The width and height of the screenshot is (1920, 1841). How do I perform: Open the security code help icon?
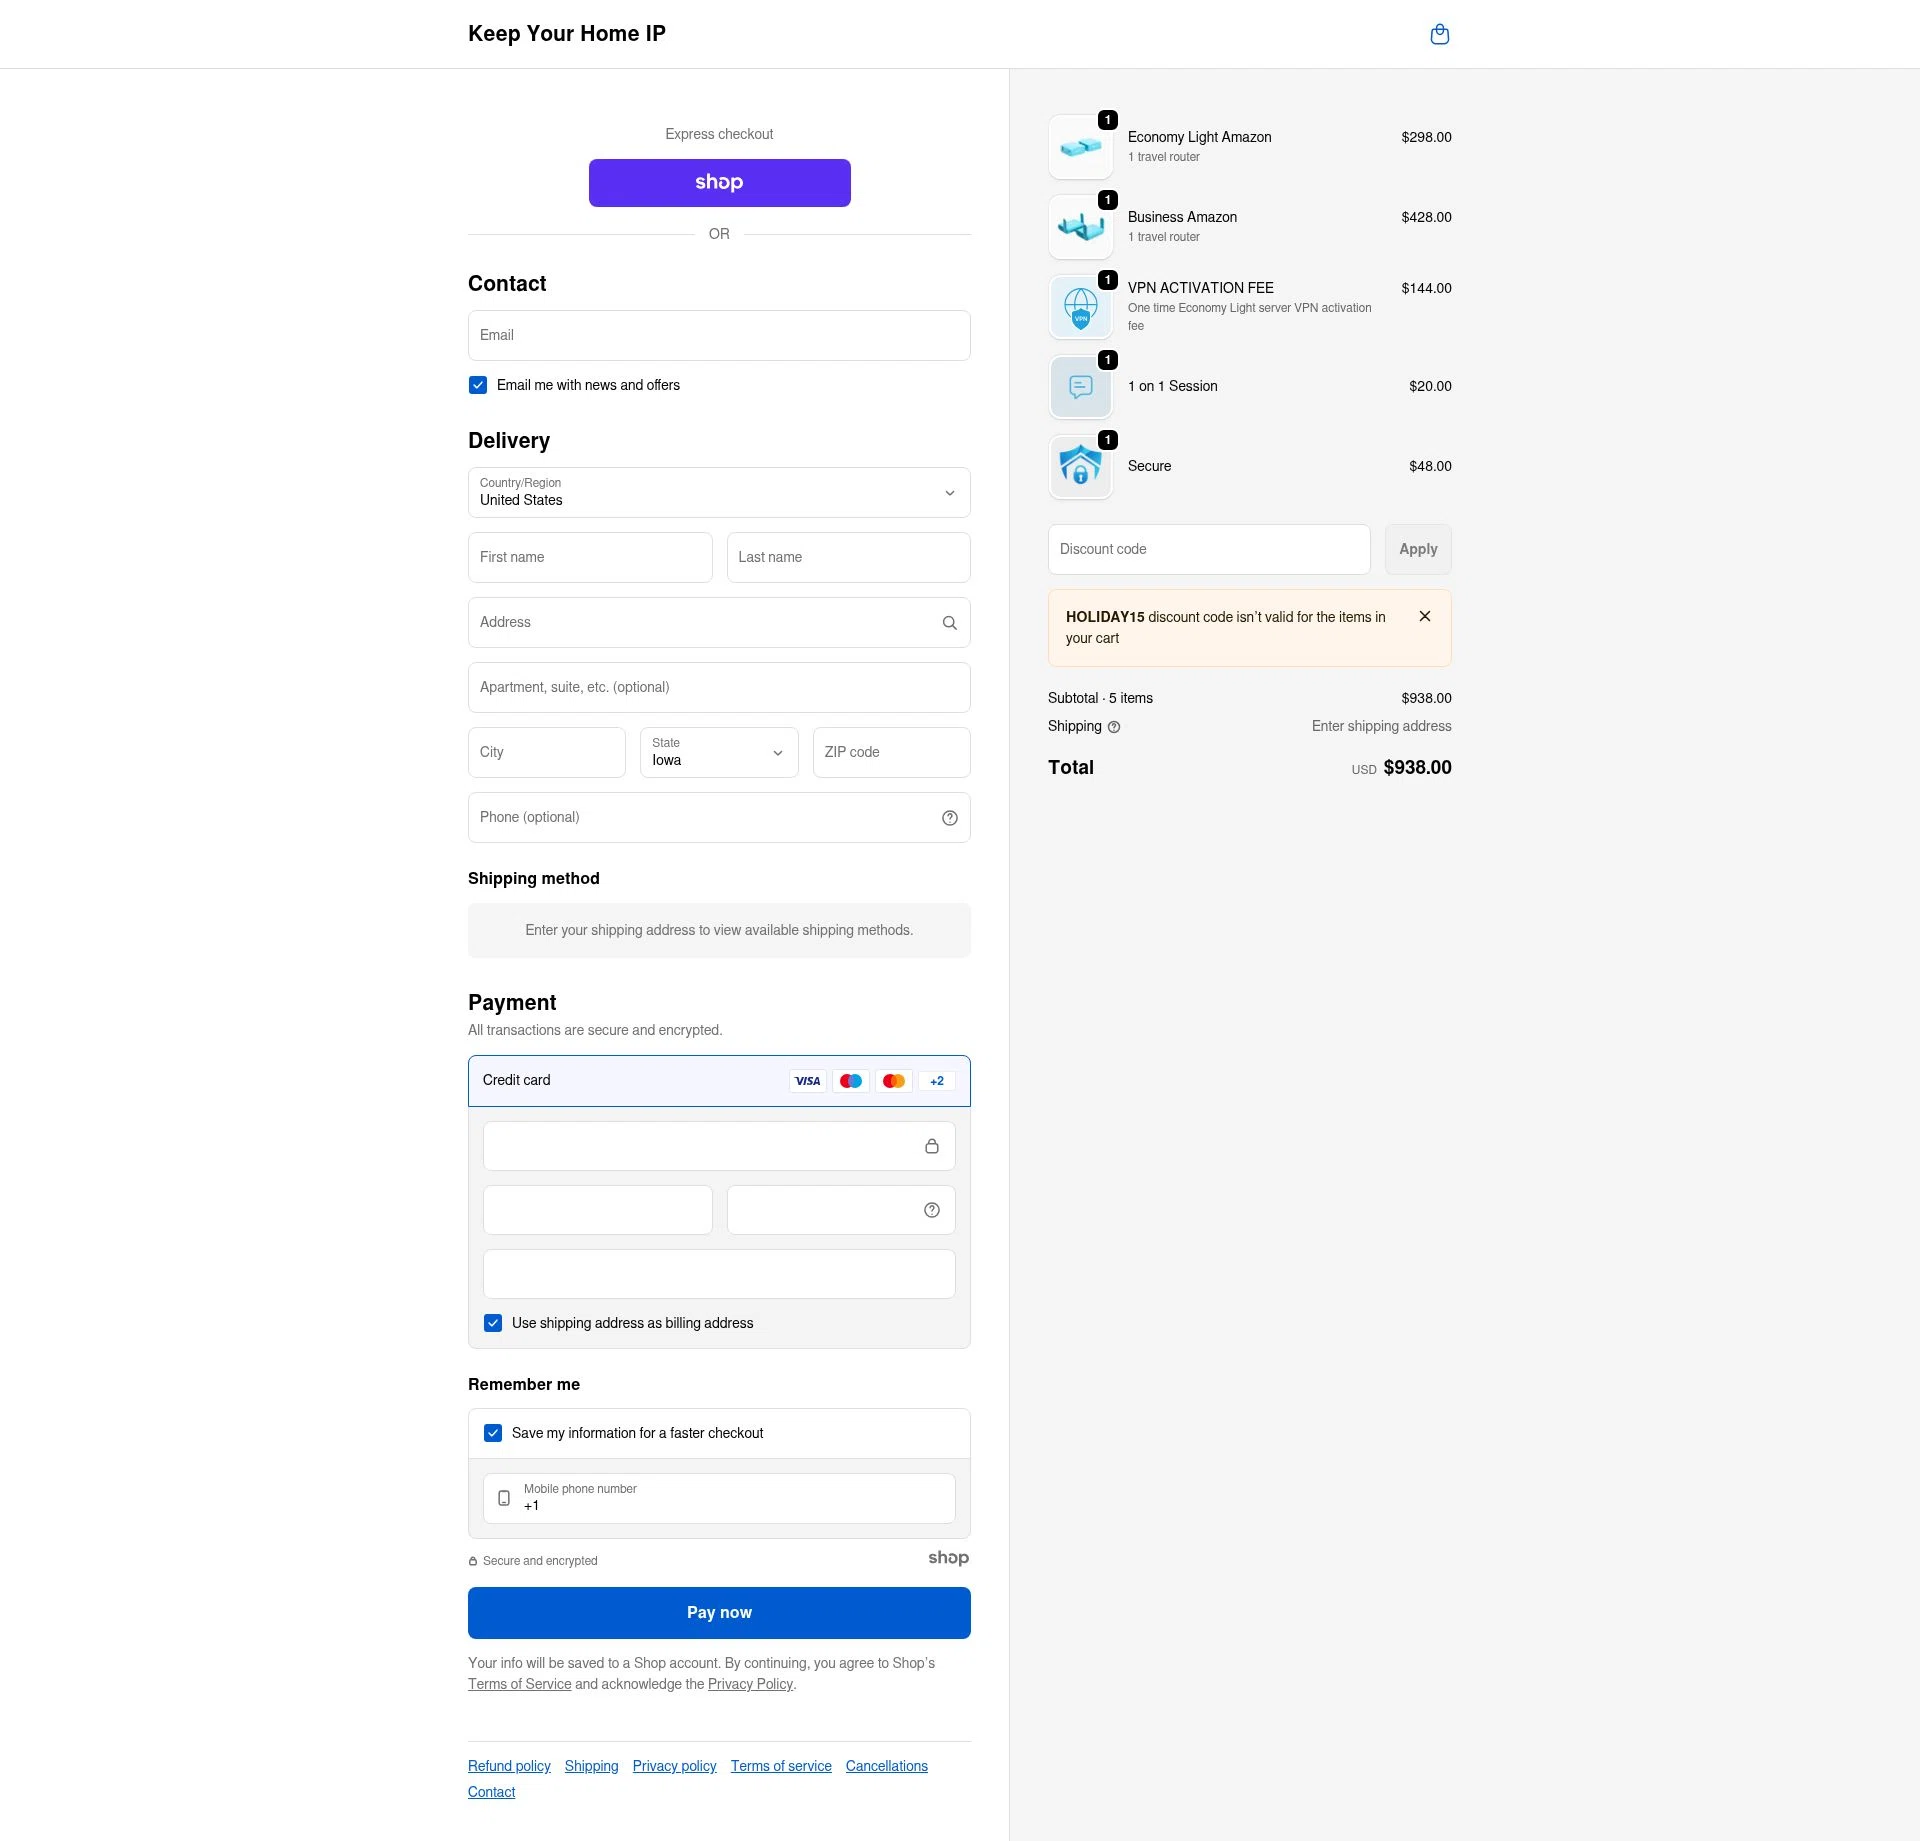point(932,1210)
